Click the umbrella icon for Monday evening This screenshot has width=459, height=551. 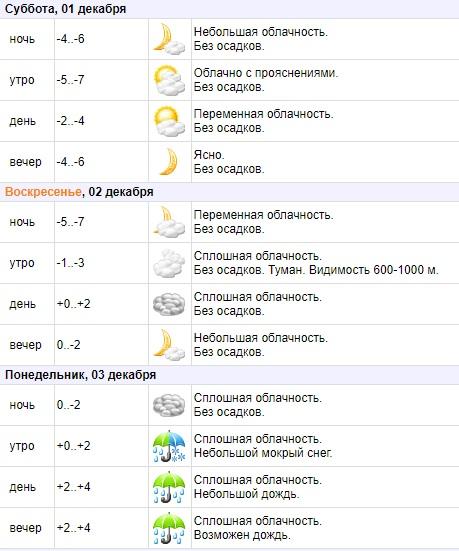pos(169,528)
